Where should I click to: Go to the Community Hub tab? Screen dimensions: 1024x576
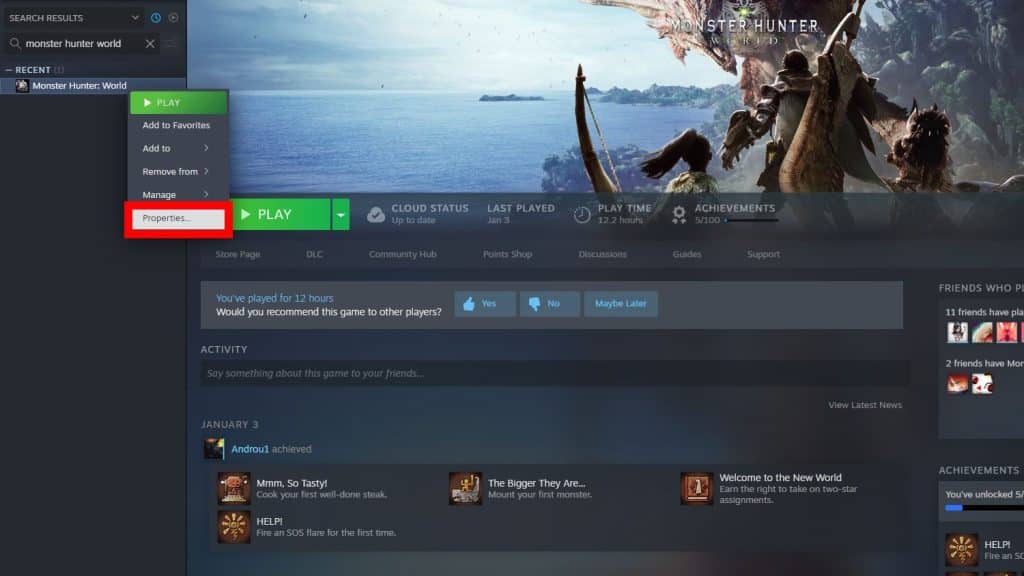tap(402, 254)
